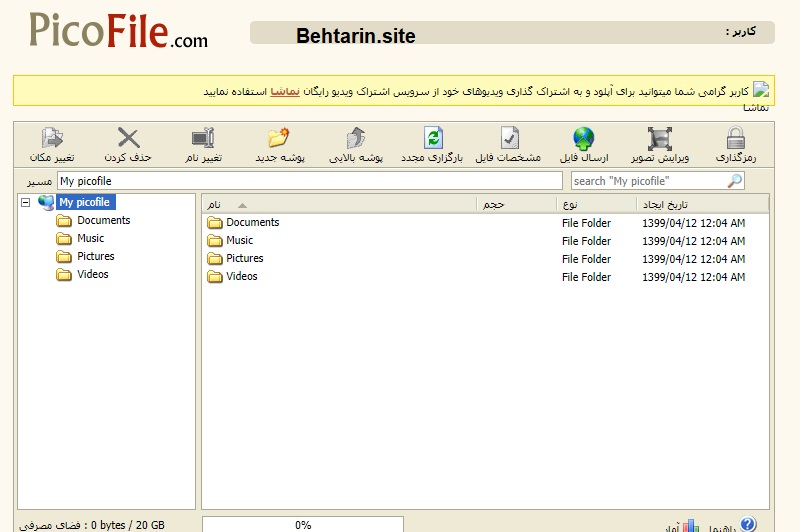Click the Documents folder icon in the tree
800x532 pixels.
(64, 220)
